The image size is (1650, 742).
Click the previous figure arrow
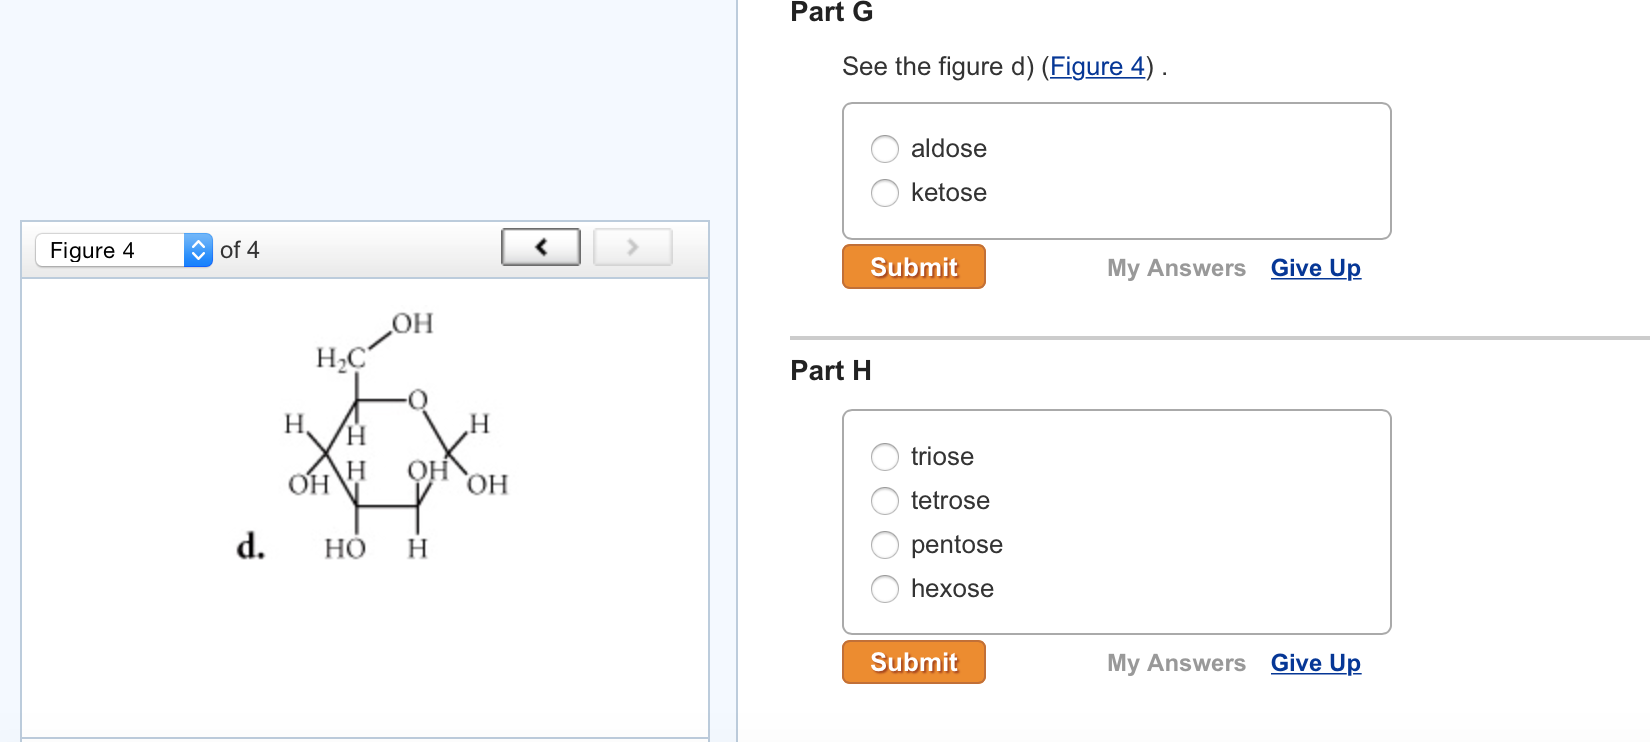[x=540, y=246]
